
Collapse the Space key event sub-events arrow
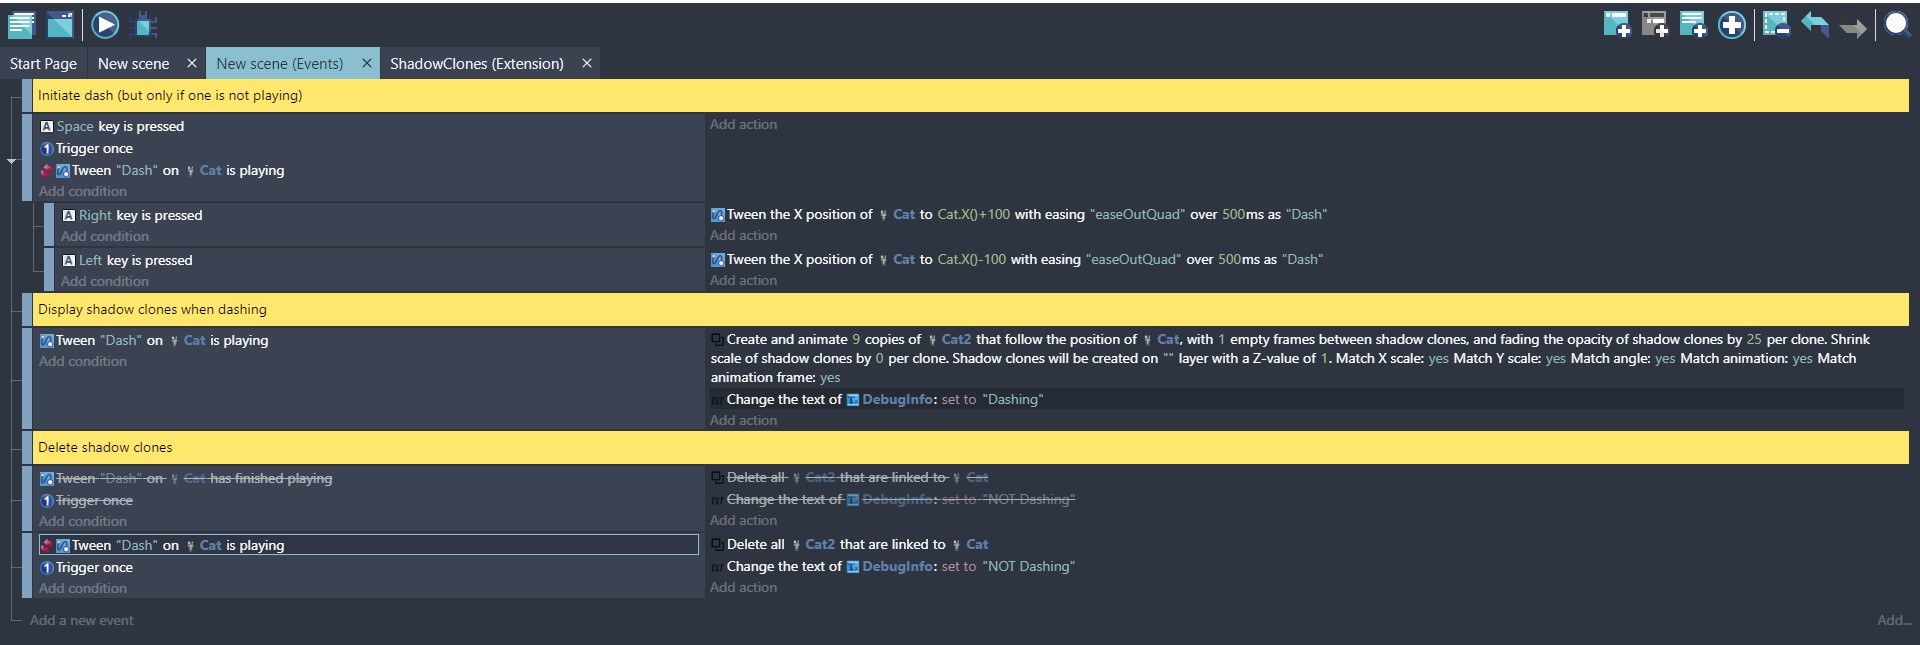pos(12,160)
